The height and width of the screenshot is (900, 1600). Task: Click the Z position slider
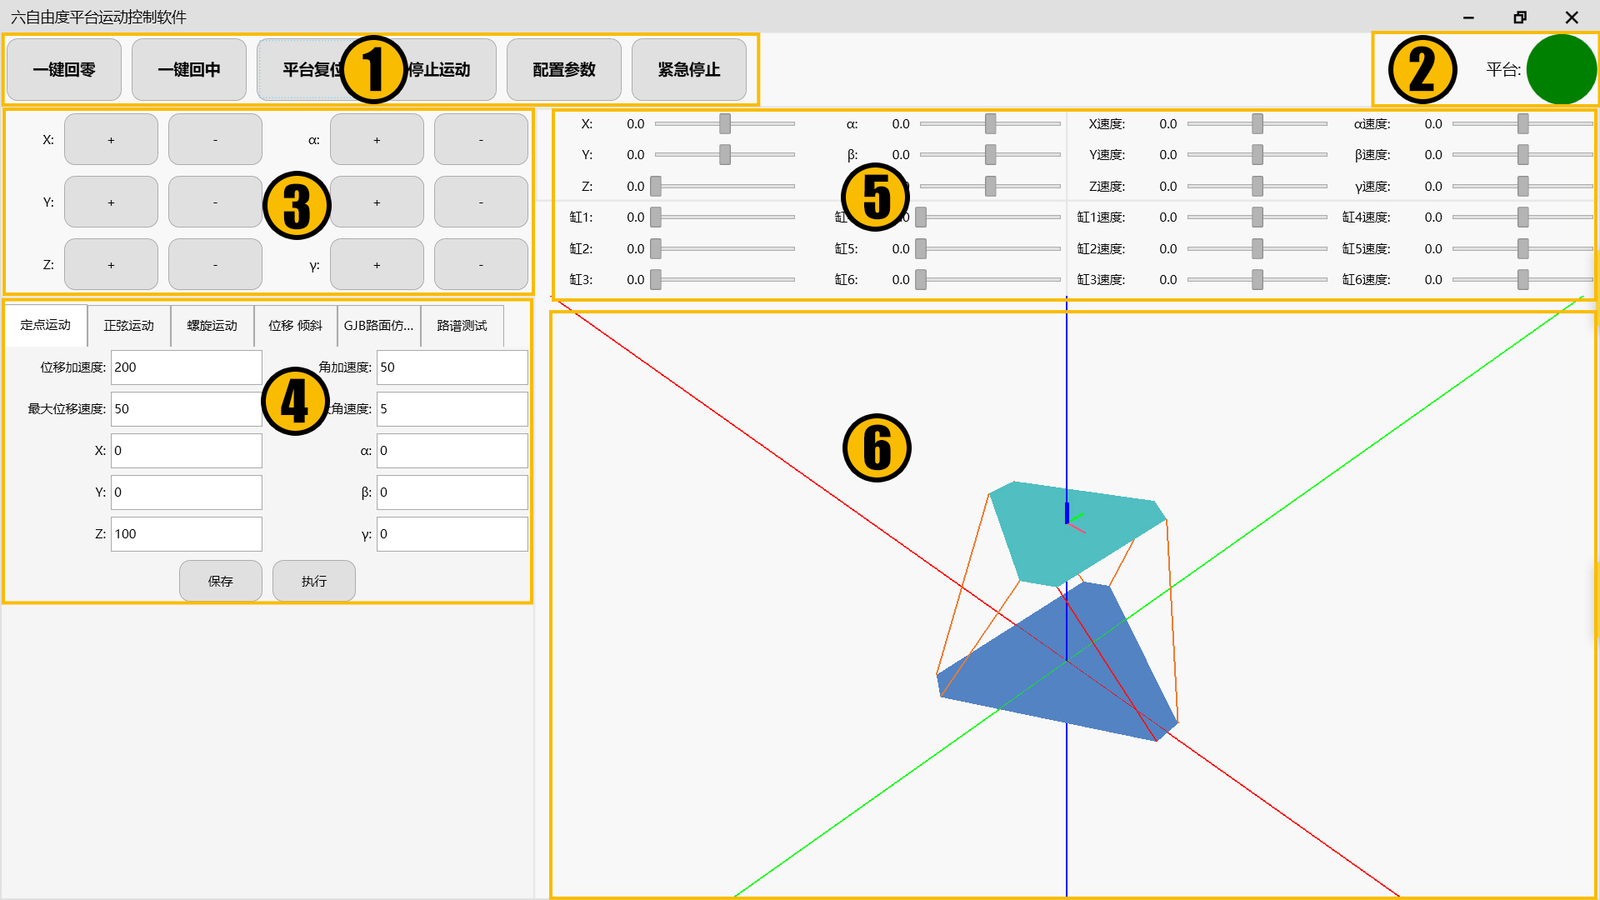725,186
